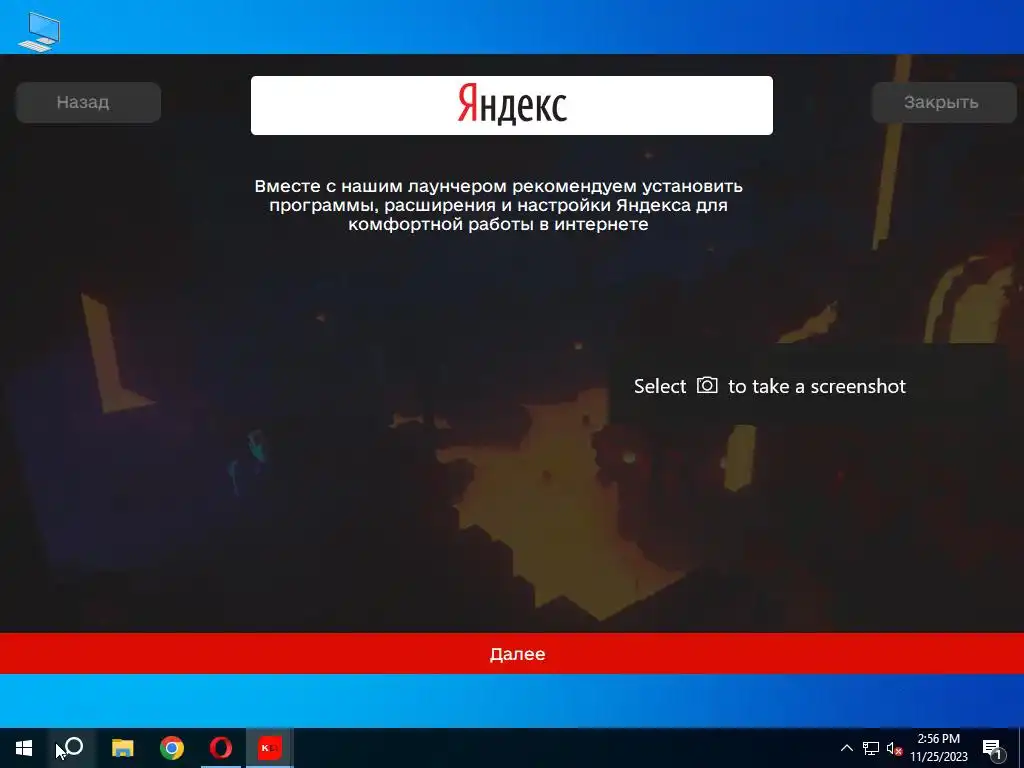The width and height of the screenshot is (1024, 768).
Task: Click the Яндекс logo banner
Action: 511,106
